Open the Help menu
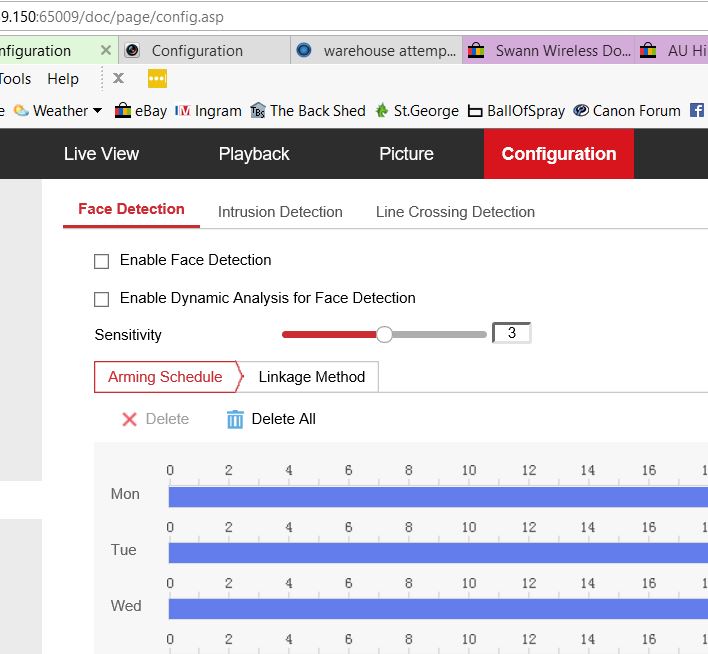Image resolution: width=708 pixels, height=654 pixels. click(x=63, y=79)
